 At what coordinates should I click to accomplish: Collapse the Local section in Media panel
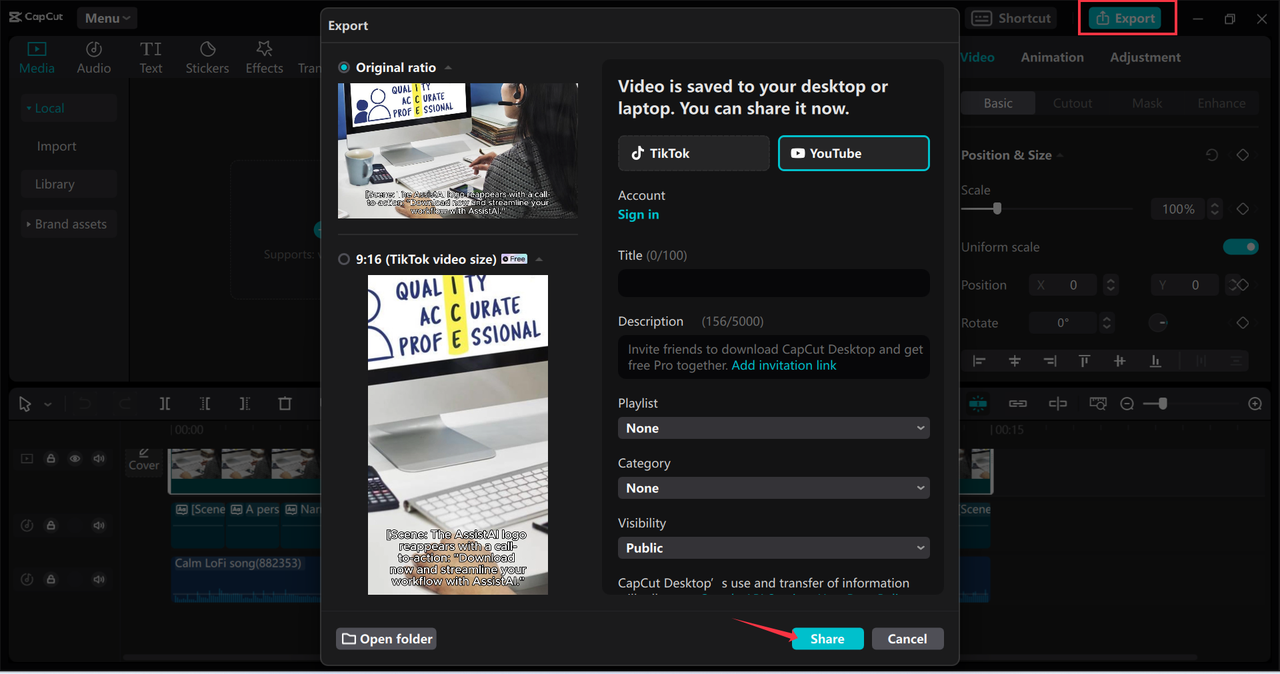coord(28,108)
